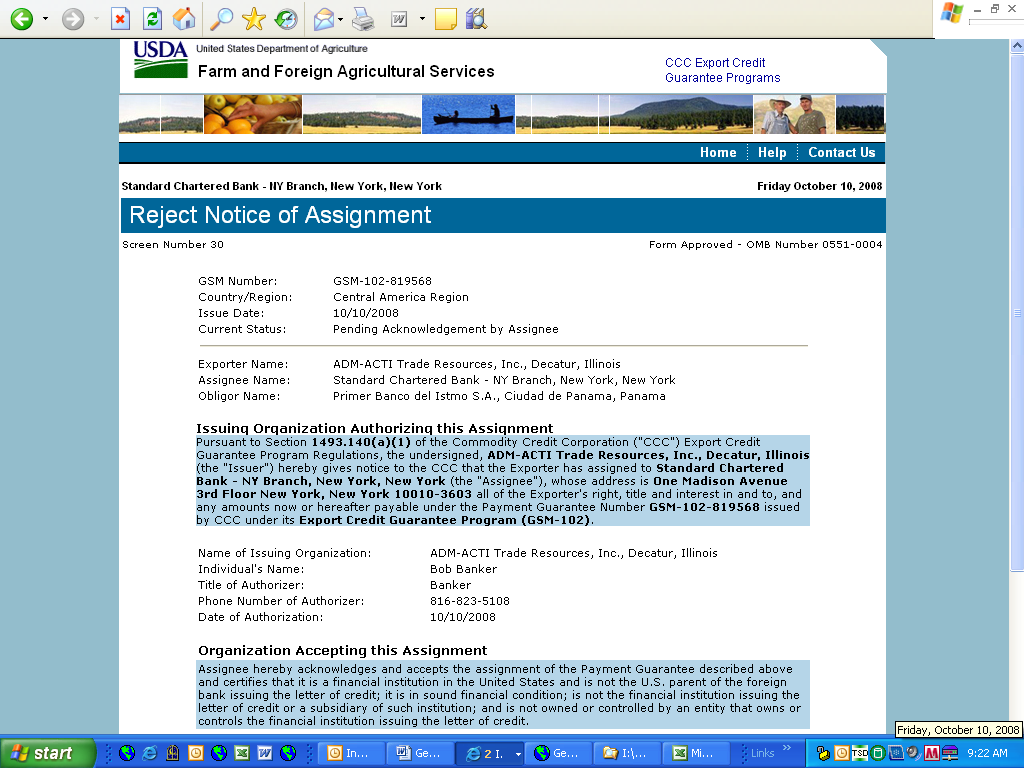Open Favorites with the yellow star icon
This screenshot has height=768, width=1024.
click(253, 19)
